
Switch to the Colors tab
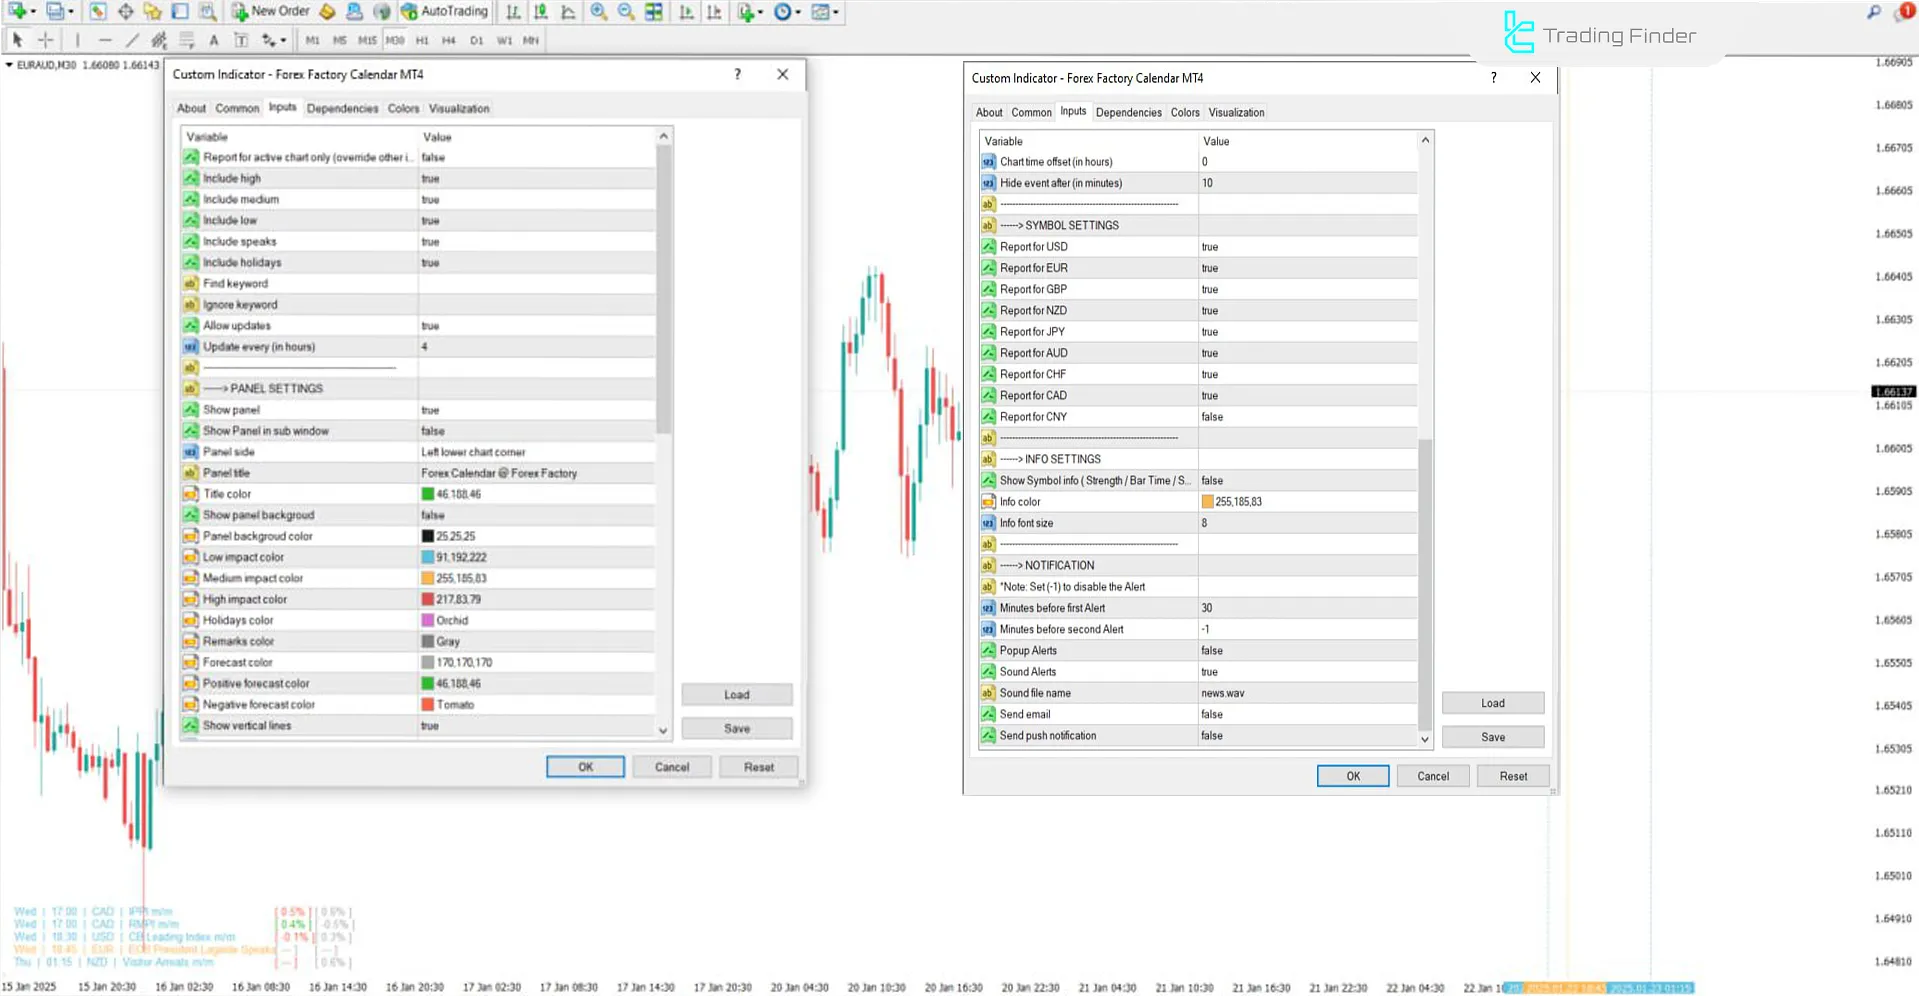[x=403, y=108]
